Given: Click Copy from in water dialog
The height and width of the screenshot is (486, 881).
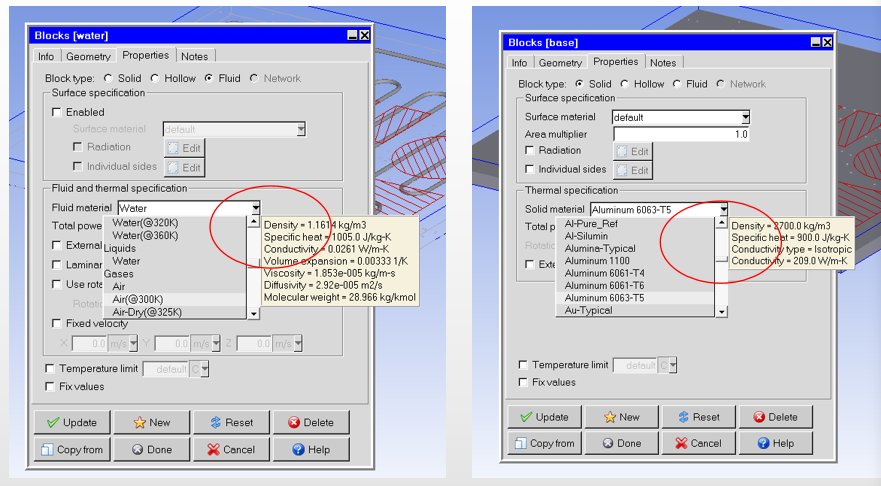Looking at the screenshot, I should tap(71, 450).
